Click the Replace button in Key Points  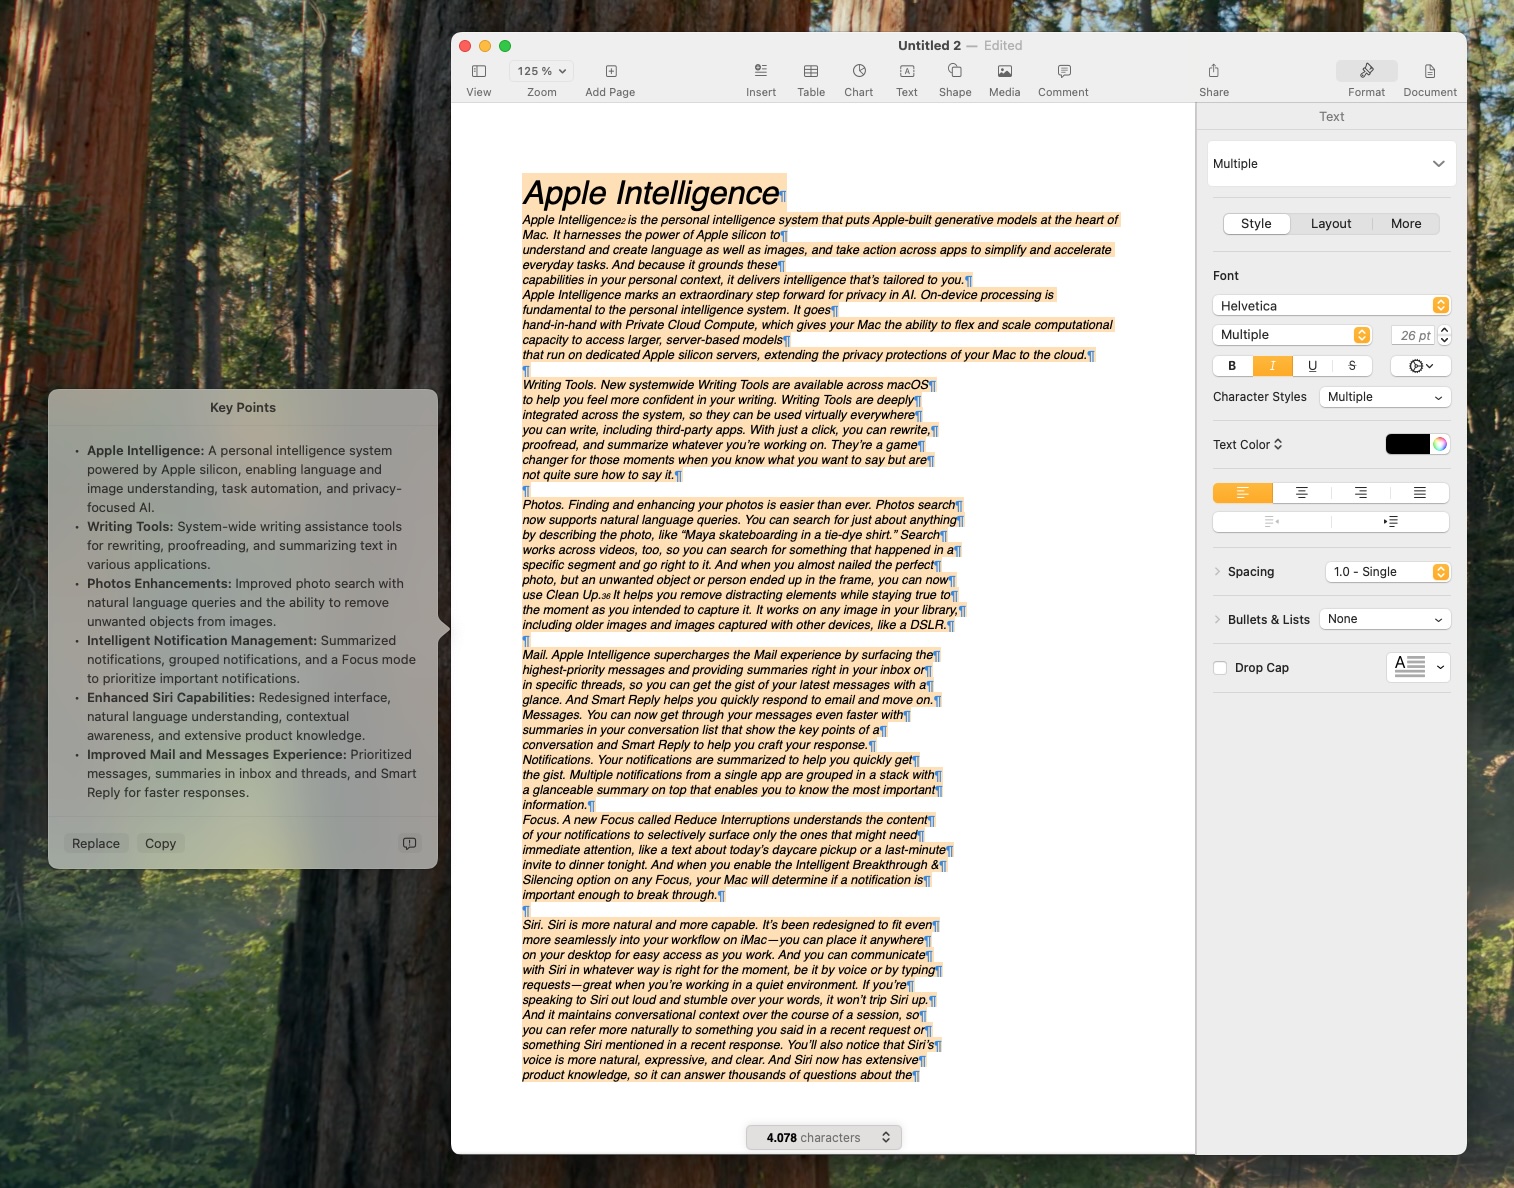96,843
